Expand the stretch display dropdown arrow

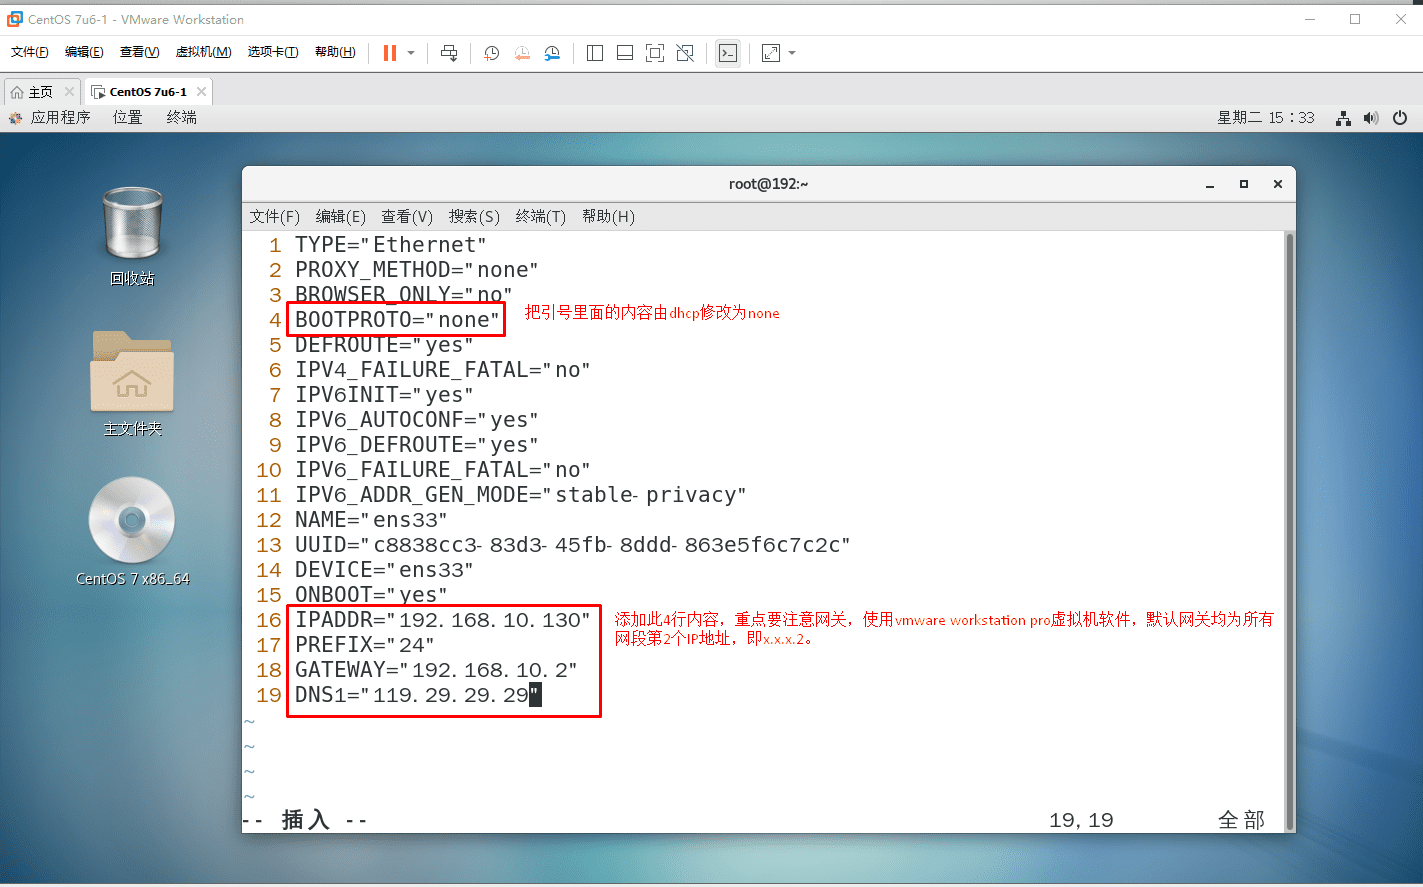[792, 53]
